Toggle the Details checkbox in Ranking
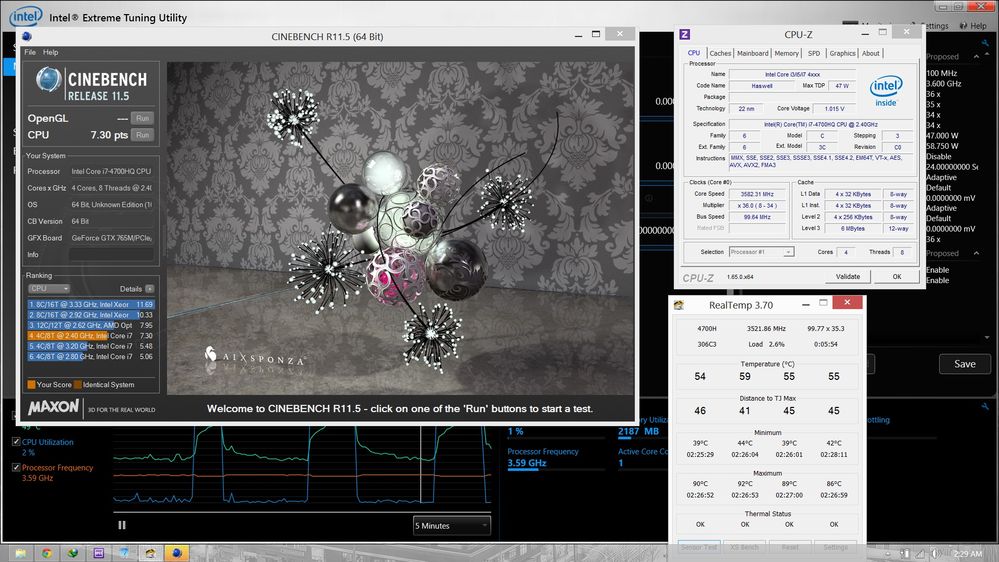The width and height of the screenshot is (999, 562). 149,289
